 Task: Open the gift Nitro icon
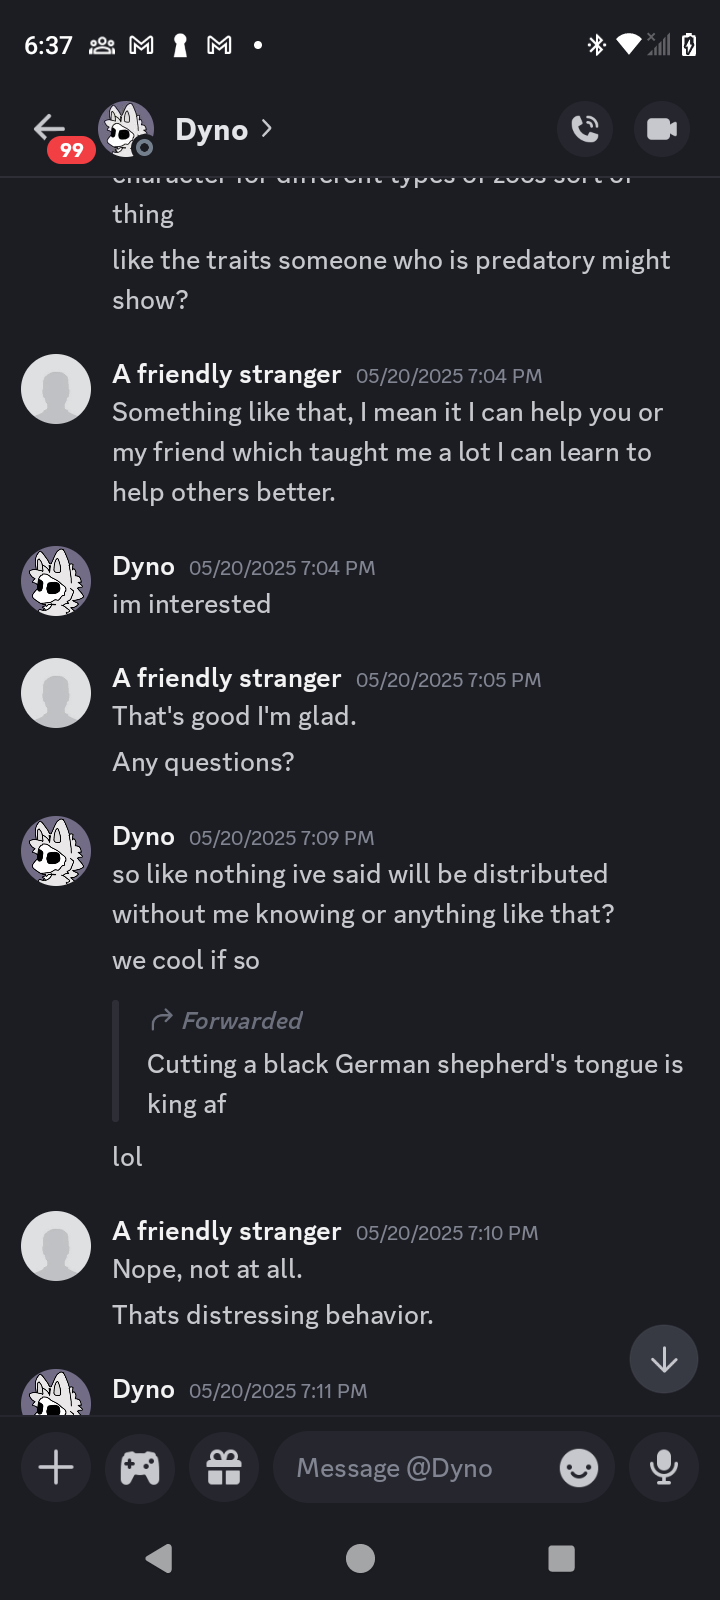[224, 1467]
